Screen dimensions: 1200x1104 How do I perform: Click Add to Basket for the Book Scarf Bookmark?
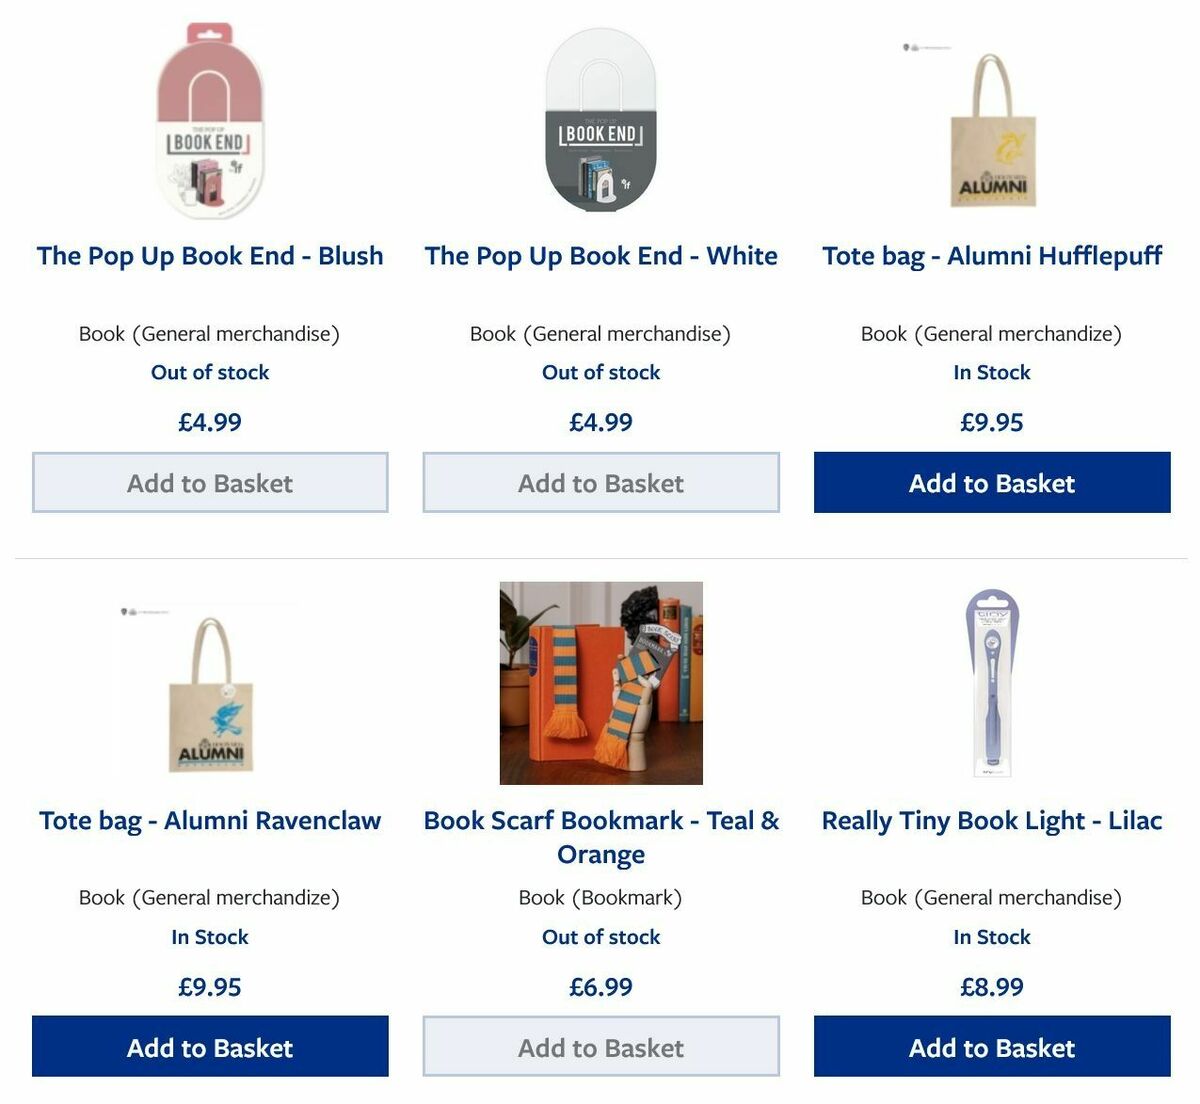[600, 1047]
